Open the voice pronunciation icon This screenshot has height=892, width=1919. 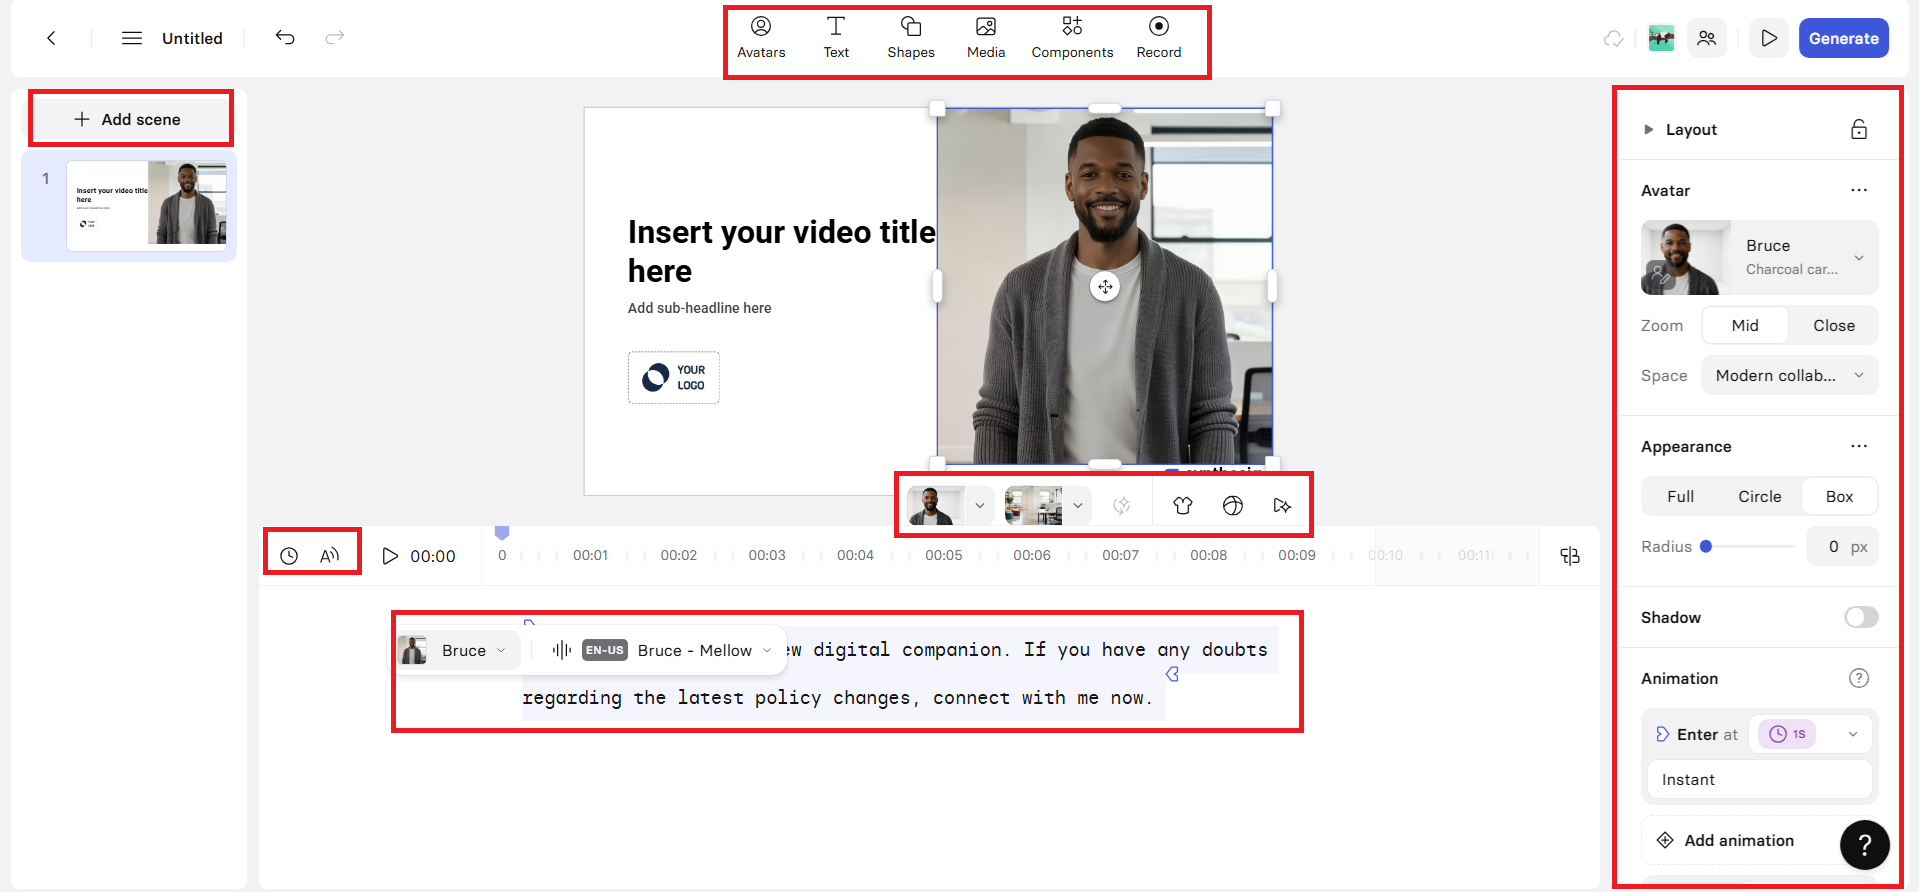coord(330,556)
